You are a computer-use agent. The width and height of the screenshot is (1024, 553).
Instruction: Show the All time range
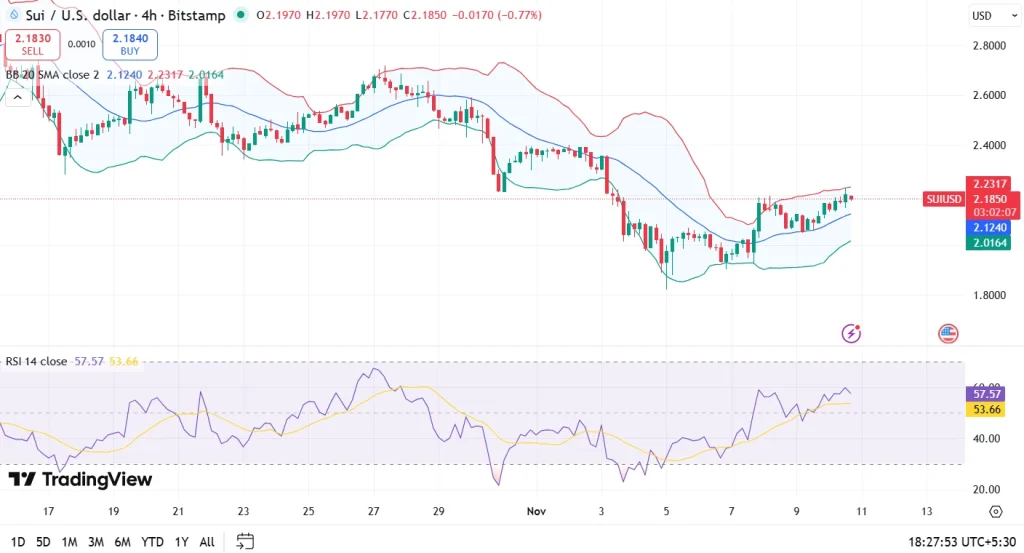click(206, 542)
